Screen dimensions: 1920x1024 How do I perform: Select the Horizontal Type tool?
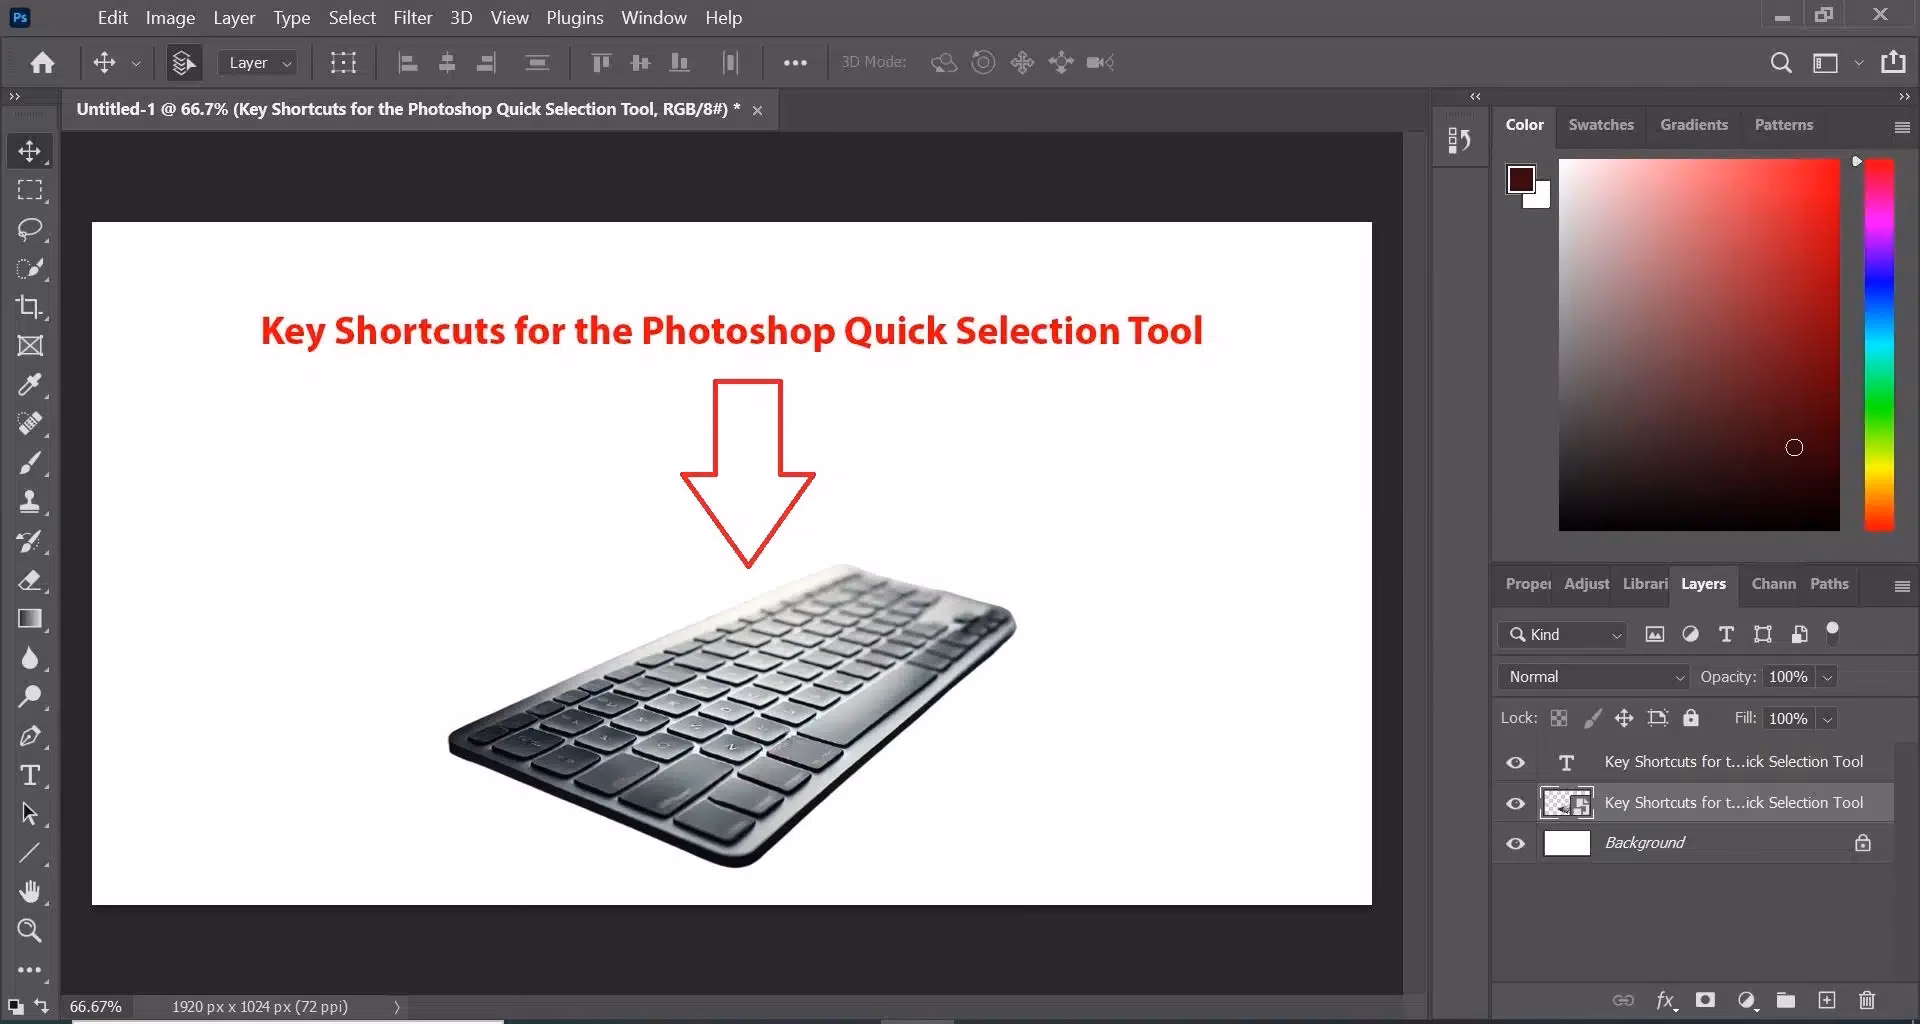point(30,775)
